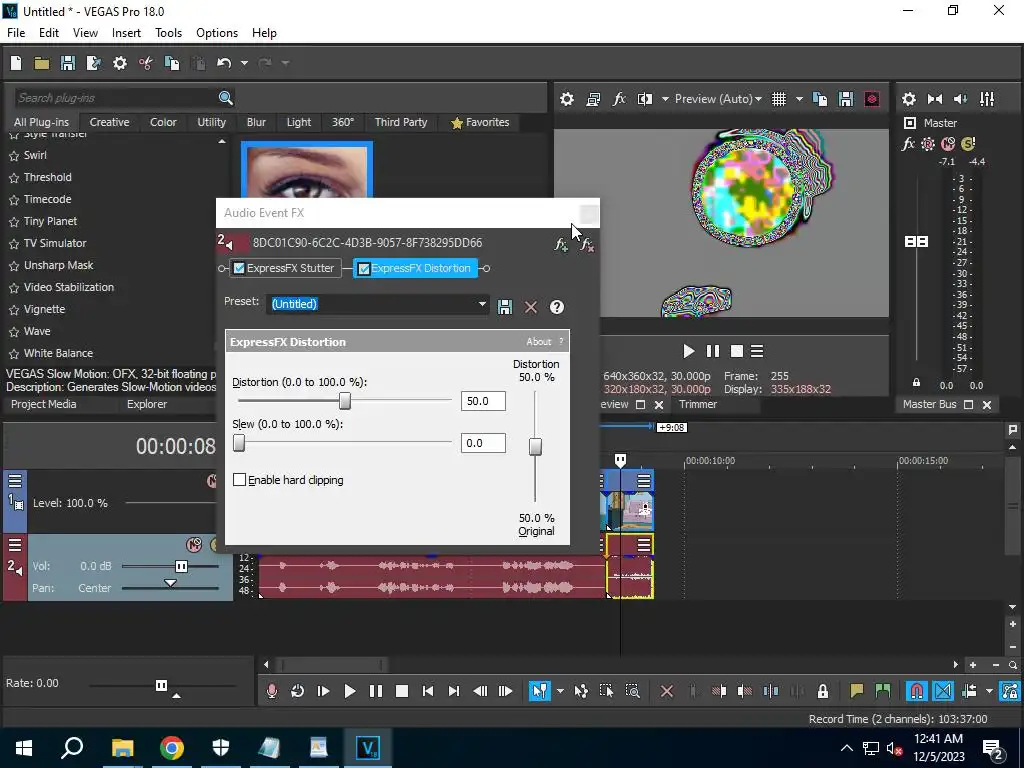Expand overlays grid dropdown arrow
Screen dimensions: 1024x768
[x=799, y=99]
